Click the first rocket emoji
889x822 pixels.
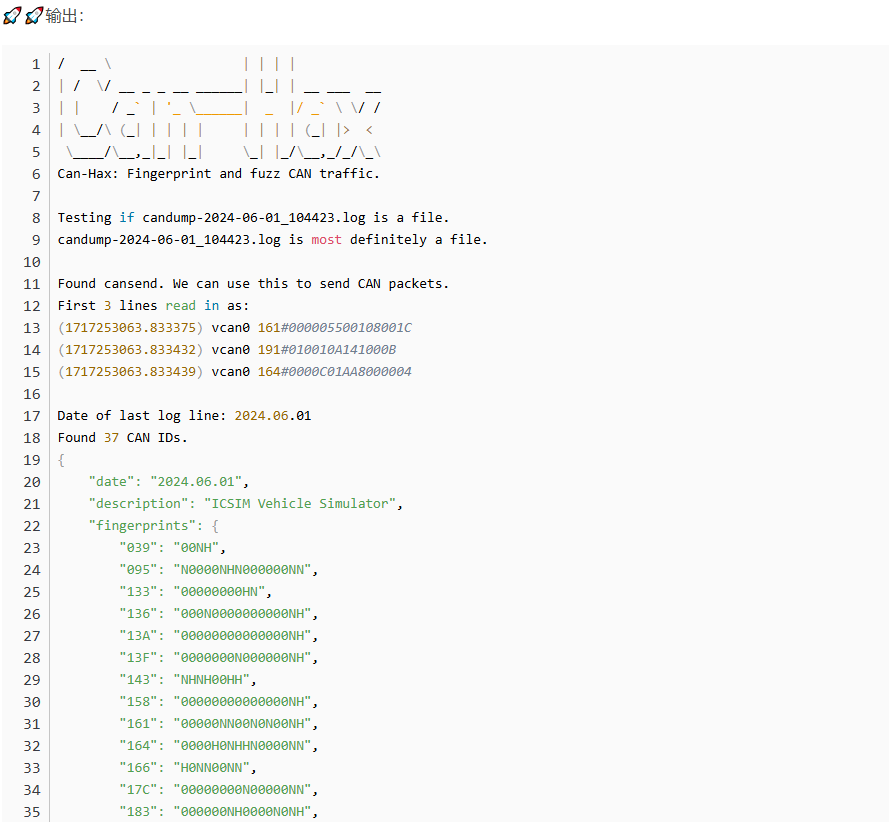[x=12, y=16]
